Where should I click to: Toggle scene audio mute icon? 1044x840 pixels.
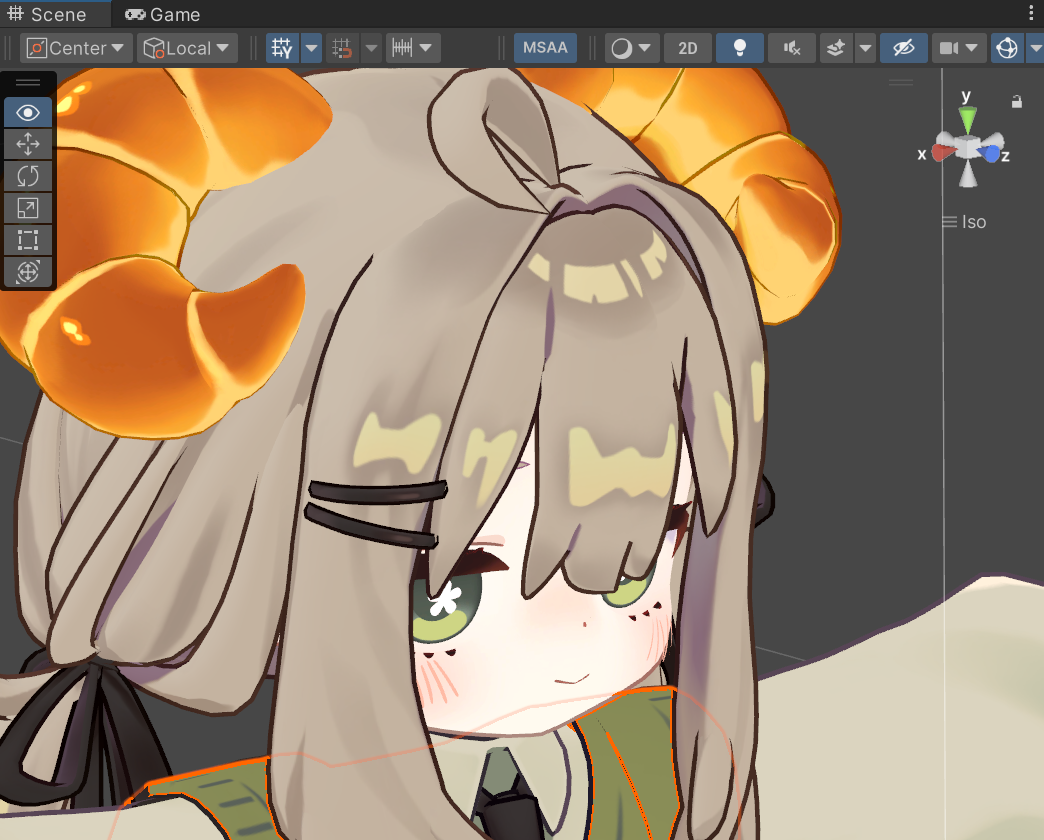[x=792, y=48]
